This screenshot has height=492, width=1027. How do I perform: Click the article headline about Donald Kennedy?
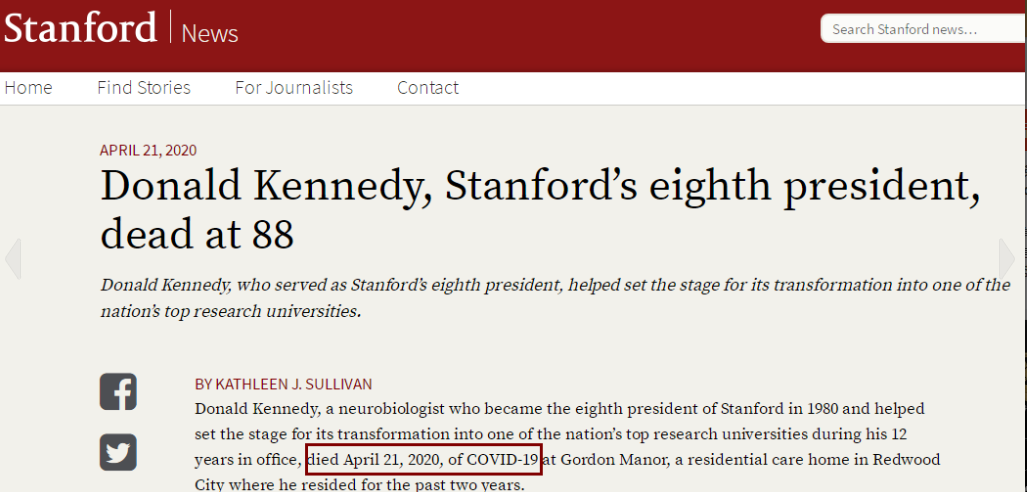pyautogui.click(x=540, y=210)
